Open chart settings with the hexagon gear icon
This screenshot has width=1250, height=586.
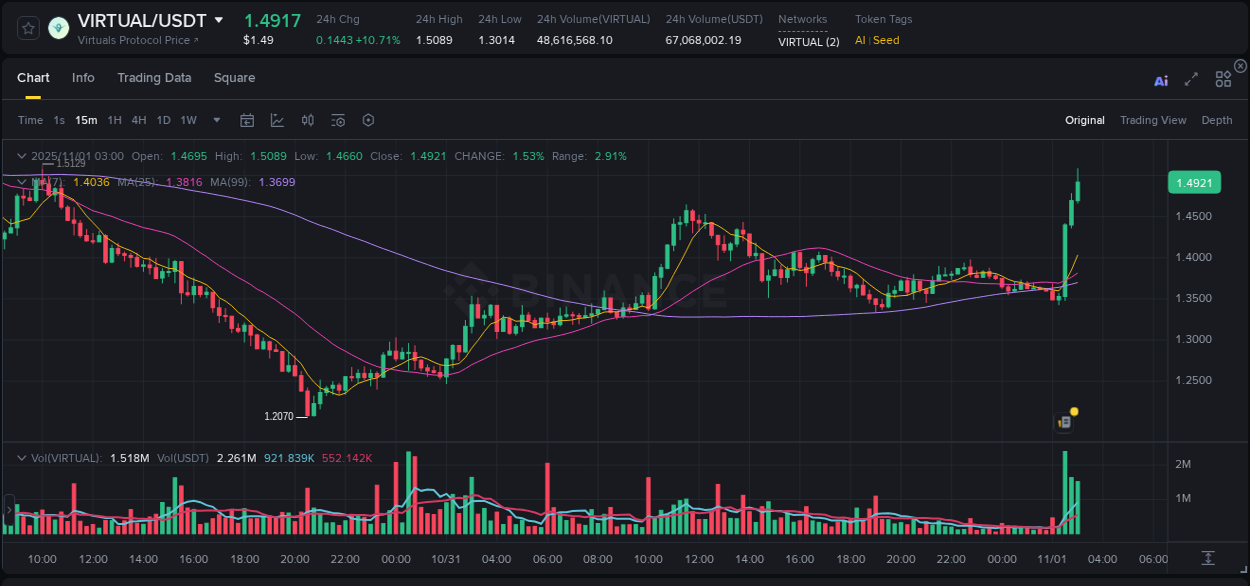click(x=368, y=120)
